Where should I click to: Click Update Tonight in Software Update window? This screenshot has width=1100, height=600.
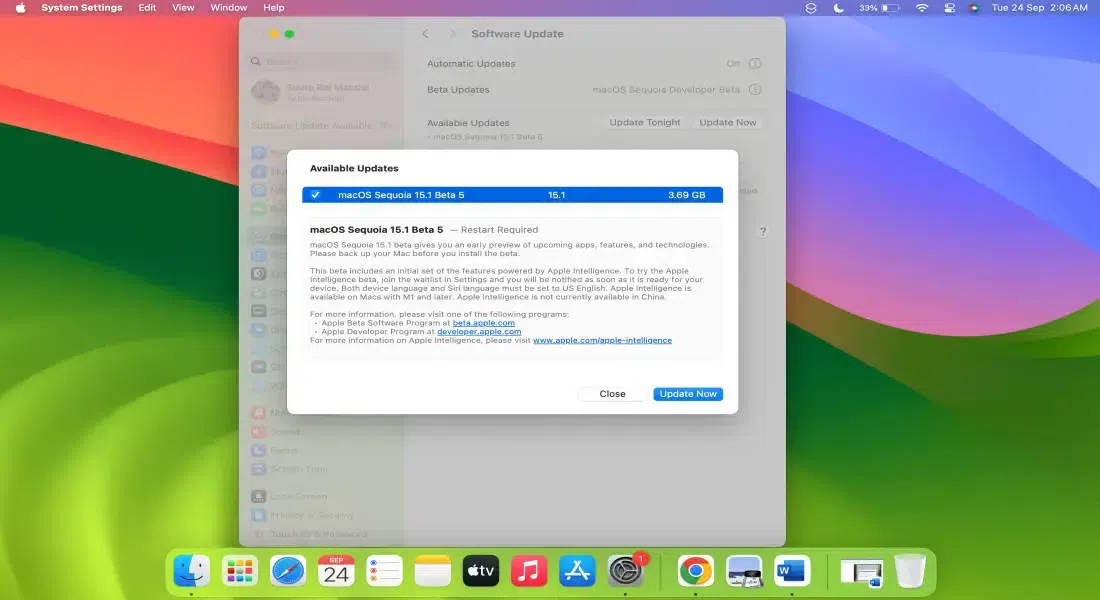tap(645, 122)
